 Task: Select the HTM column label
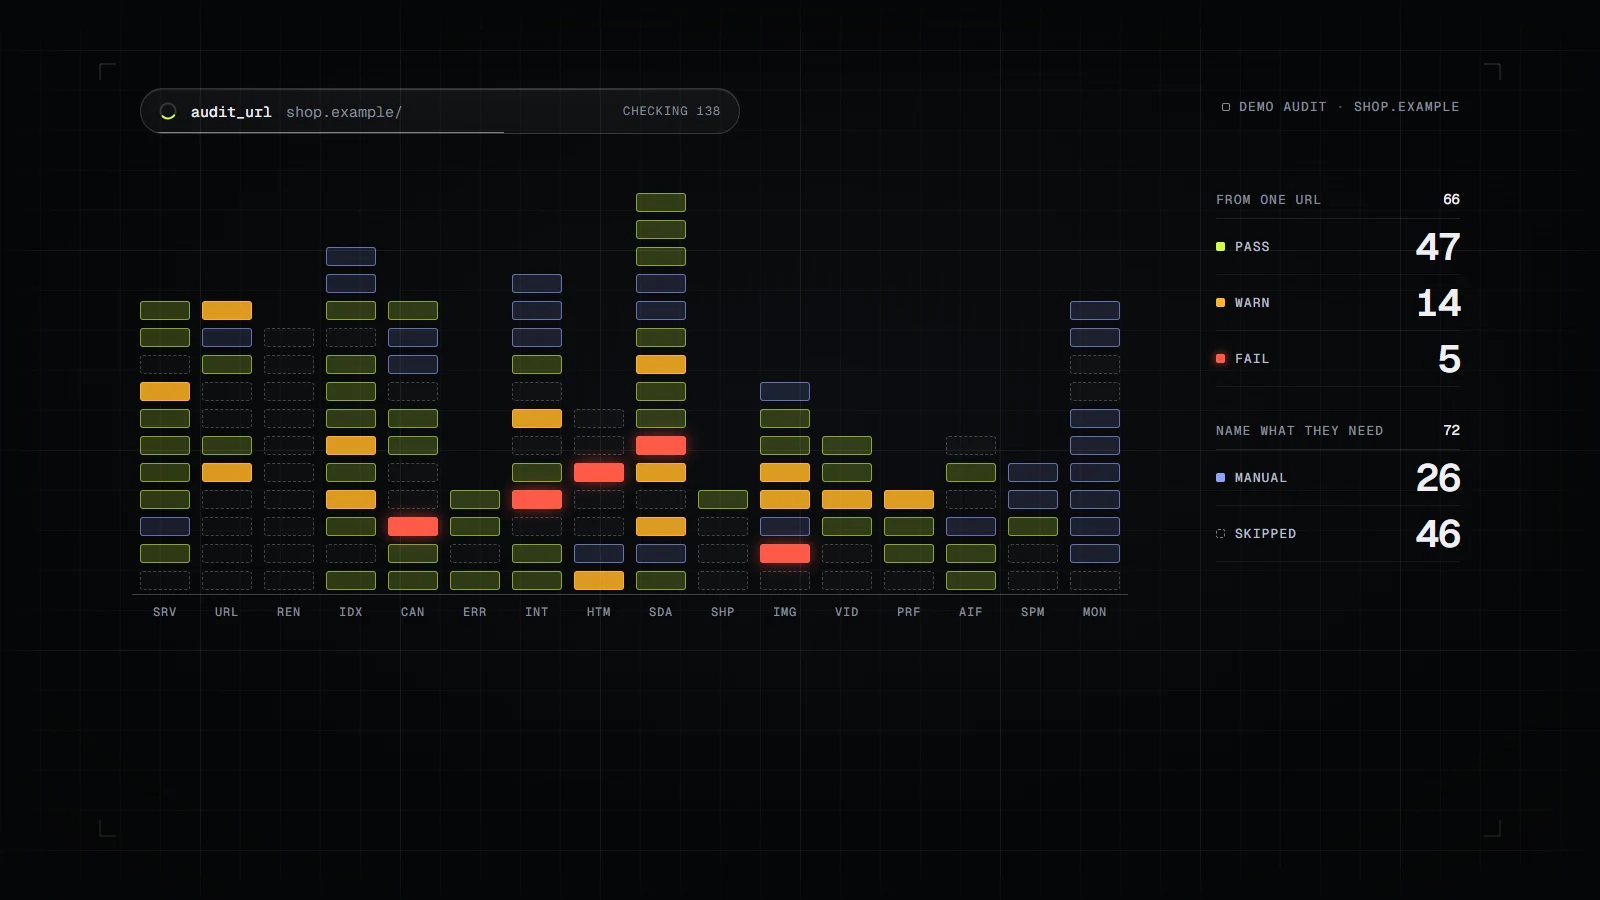pyautogui.click(x=599, y=612)
